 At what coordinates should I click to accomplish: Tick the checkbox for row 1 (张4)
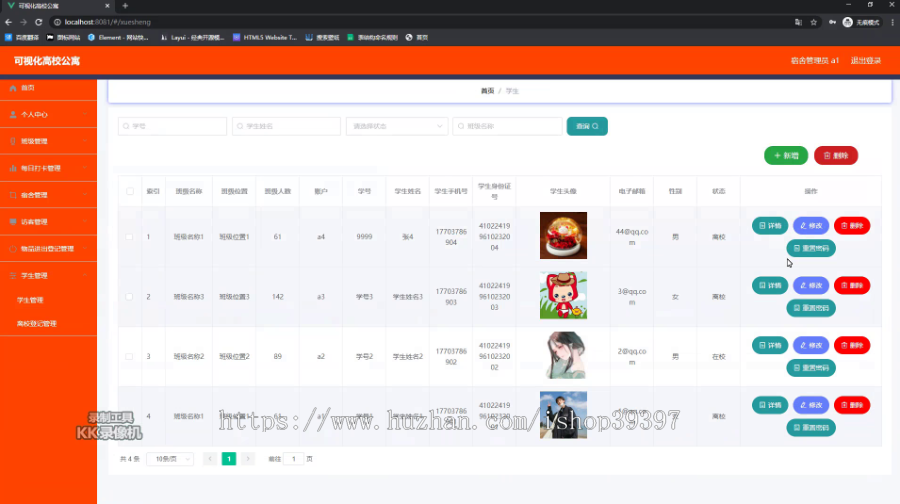[x=129, y=237]
